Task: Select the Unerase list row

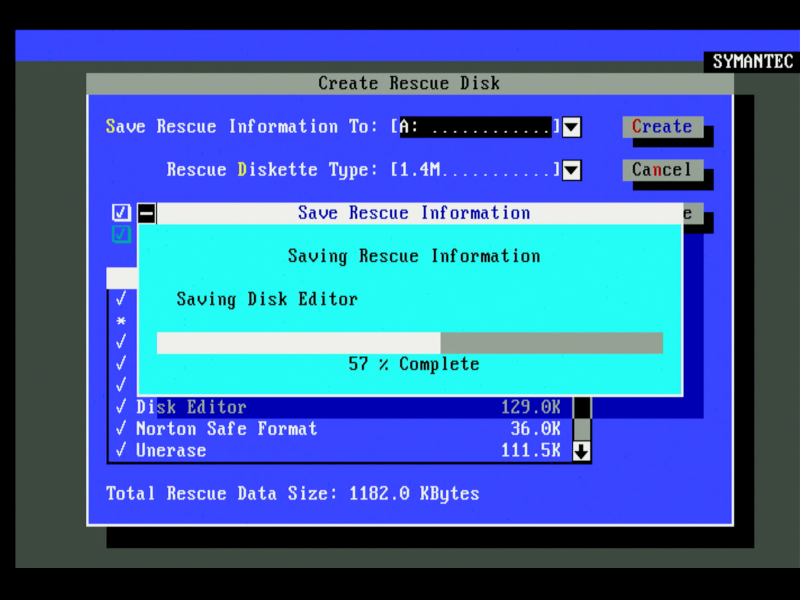Action: point(340,450)
